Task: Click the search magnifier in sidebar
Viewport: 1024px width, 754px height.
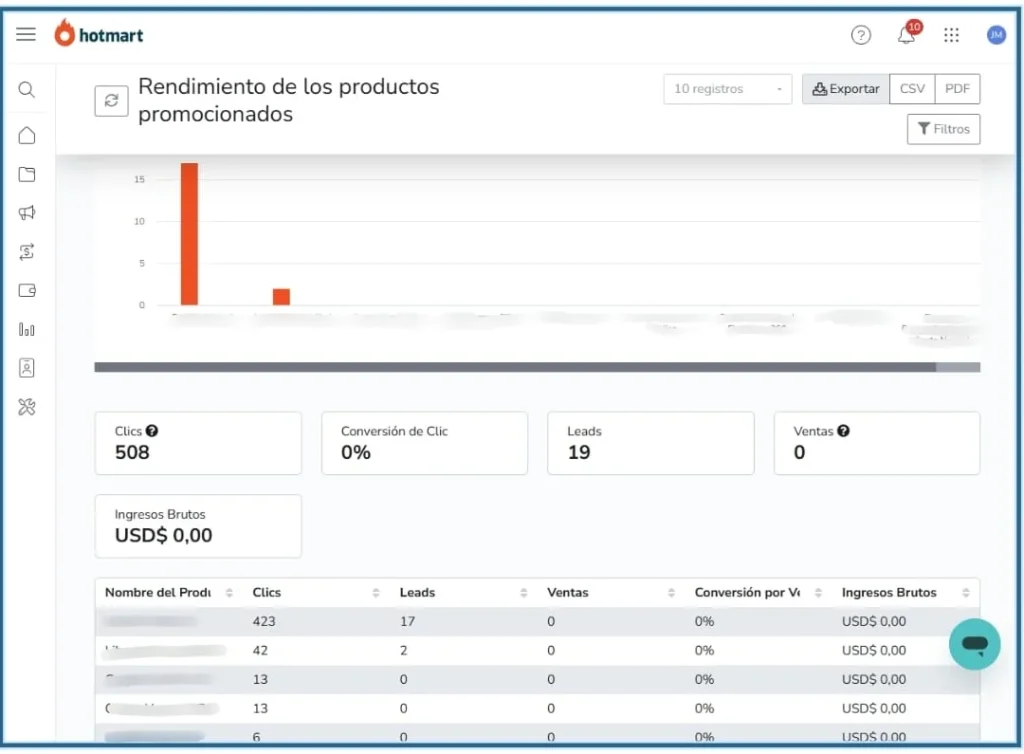Action: pyautogui.click(x=27, y=90)
